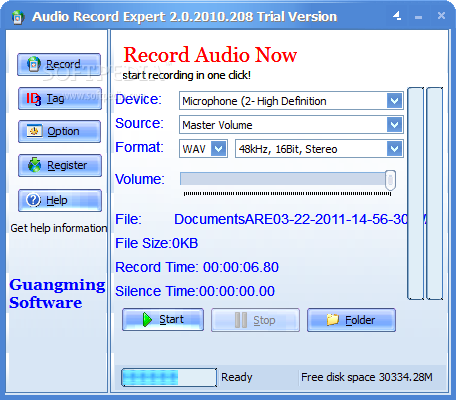Click the Volume: label
This screenshot has width=456, height=400.
coord(140,179)
